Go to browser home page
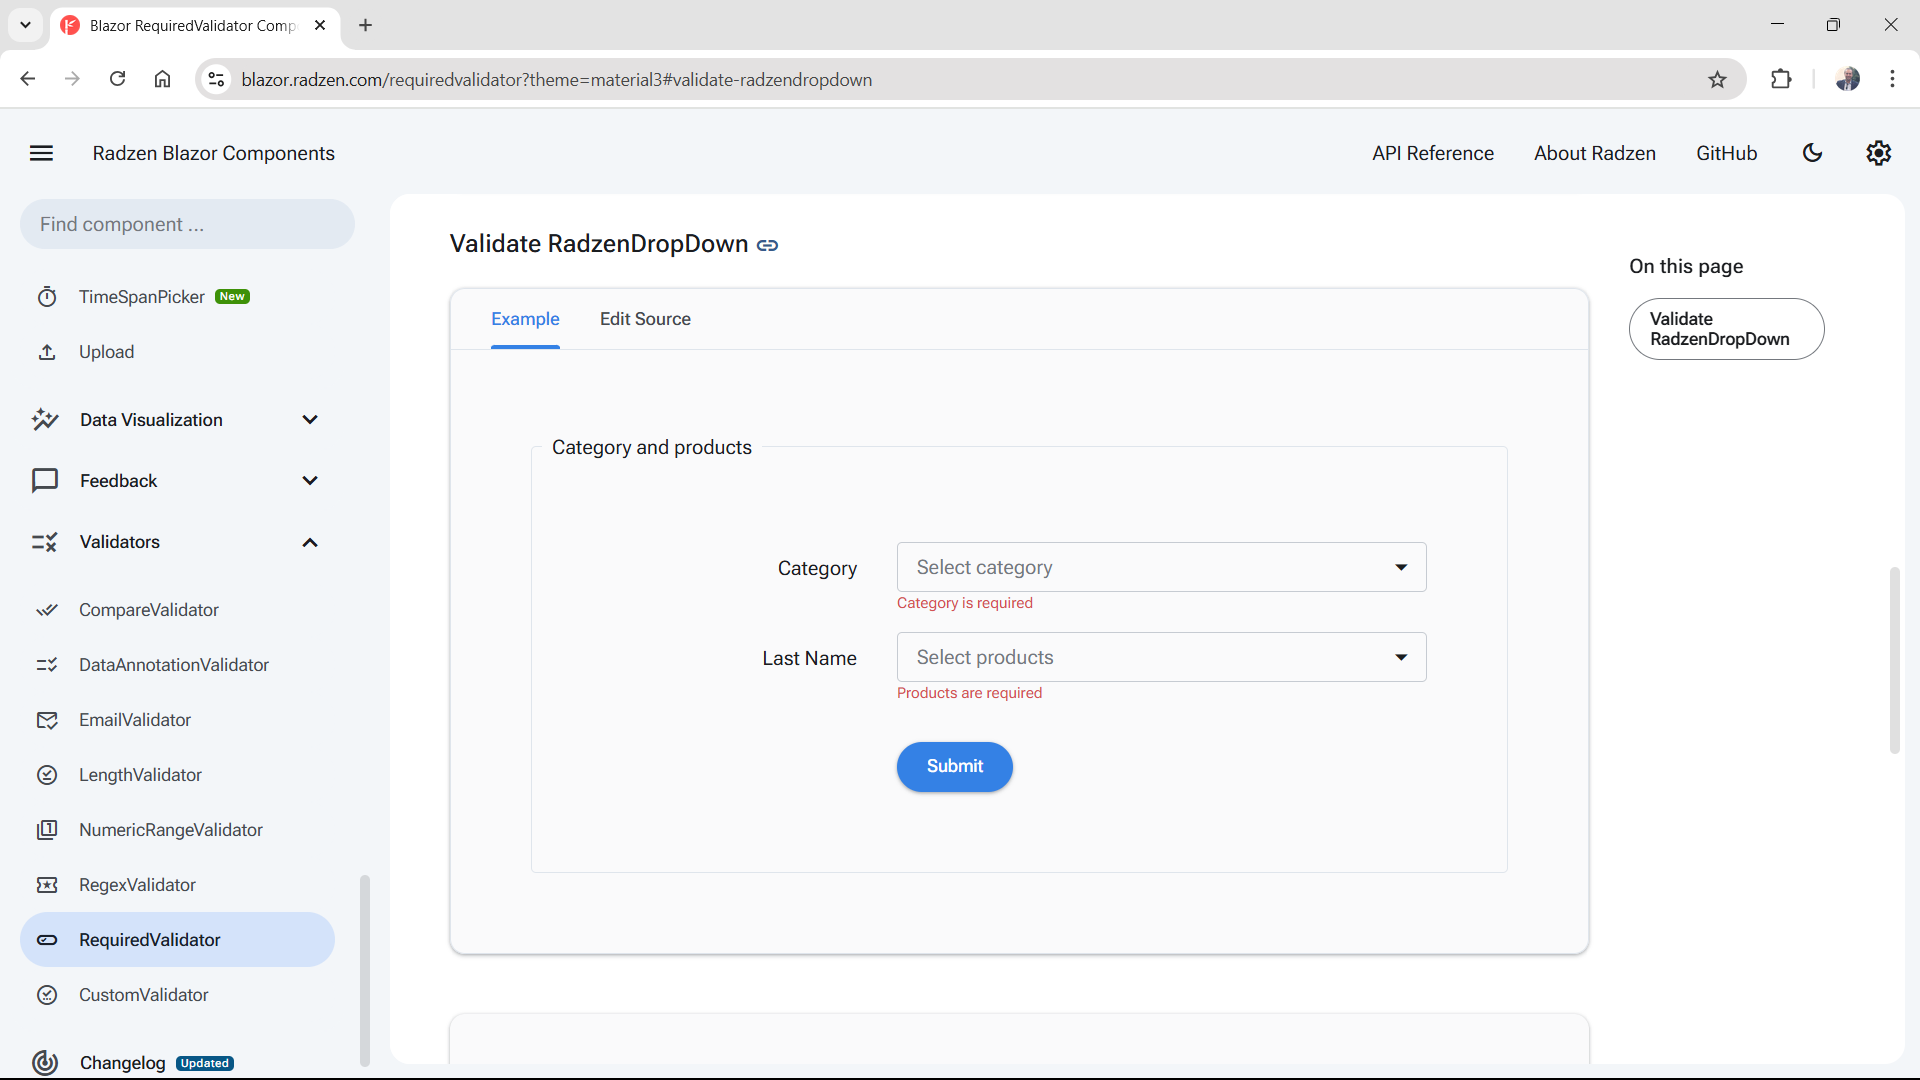The image size is (1920, 1080). coord(162,79)
